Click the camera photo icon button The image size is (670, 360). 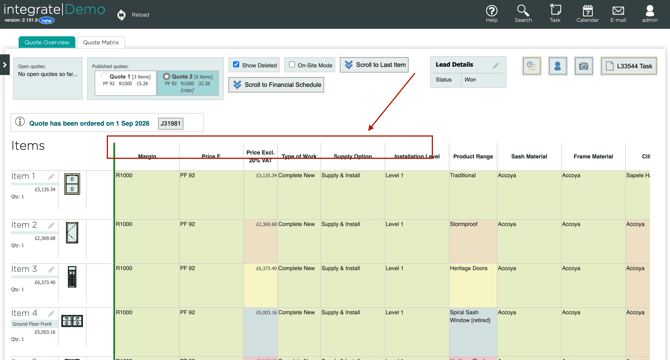[x=584, y=66]
